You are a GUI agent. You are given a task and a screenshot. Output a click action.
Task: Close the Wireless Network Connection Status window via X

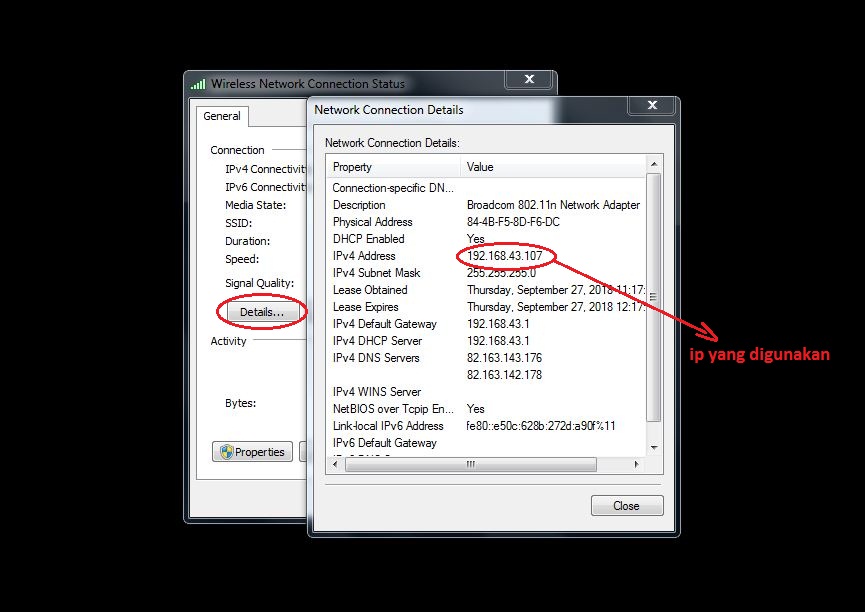click(528, 79)
